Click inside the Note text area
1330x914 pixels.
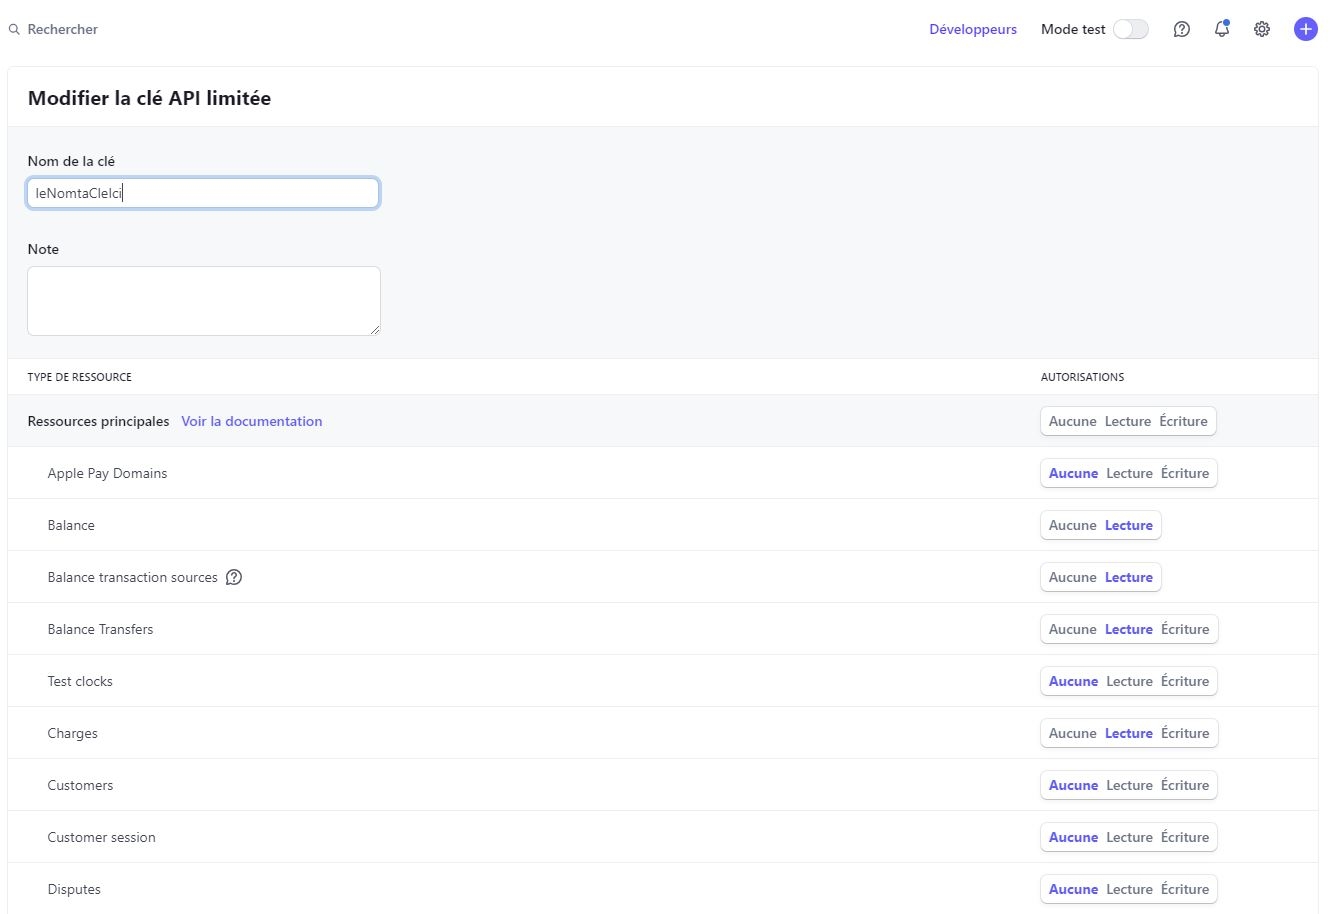point(203,300)
